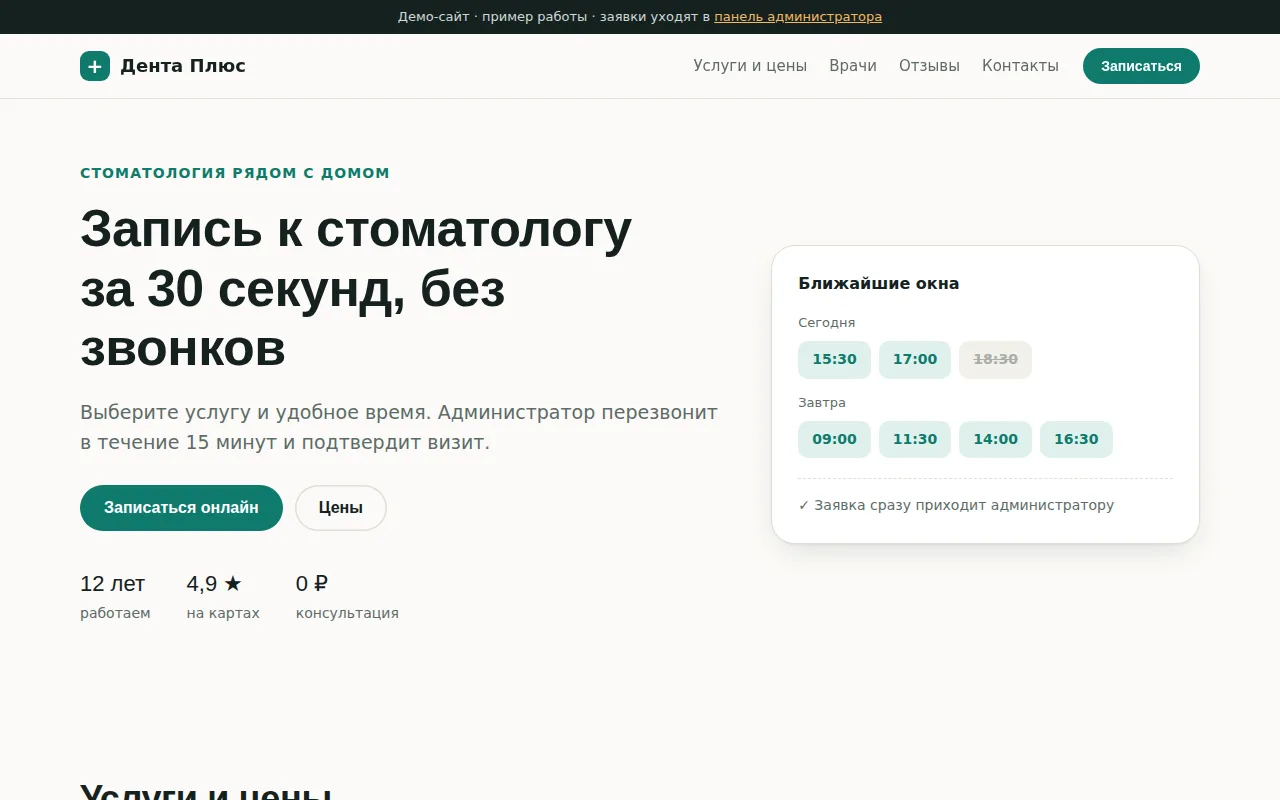The width and height of the screenshot is (1280, 800).
Task: Open Контакты from the top navigation
Action: coord(1020,66)
